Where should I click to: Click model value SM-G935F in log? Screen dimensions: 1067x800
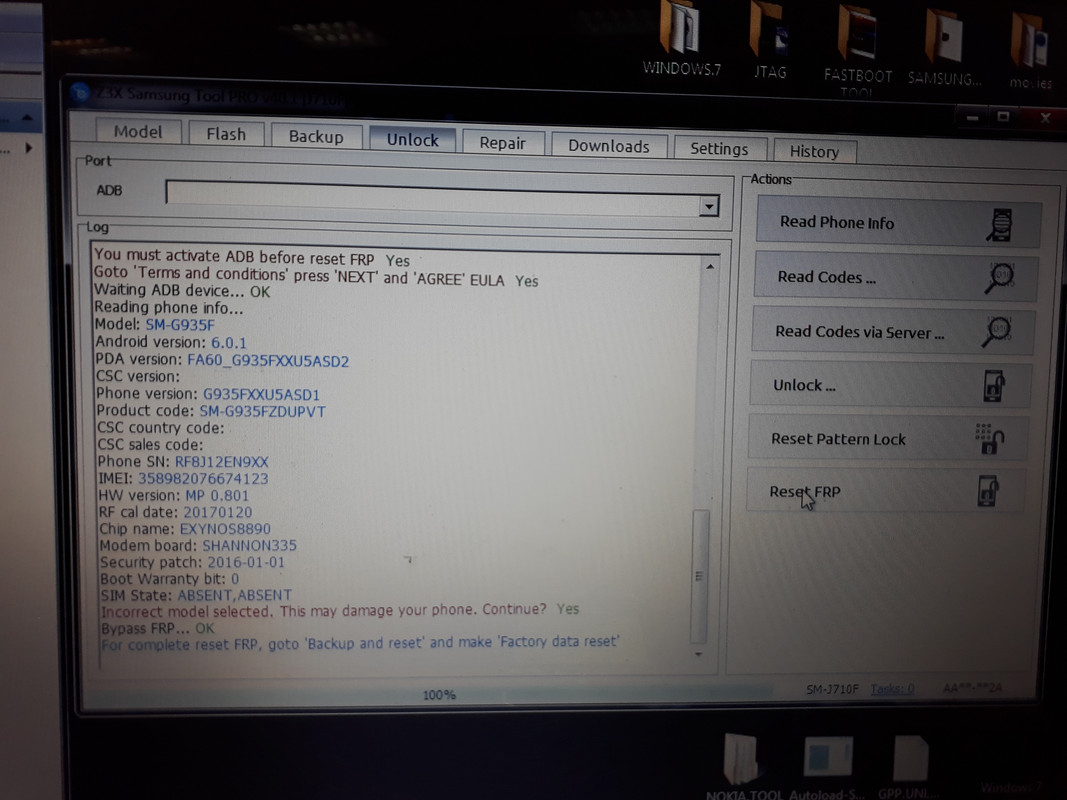(x=180, y=325)
